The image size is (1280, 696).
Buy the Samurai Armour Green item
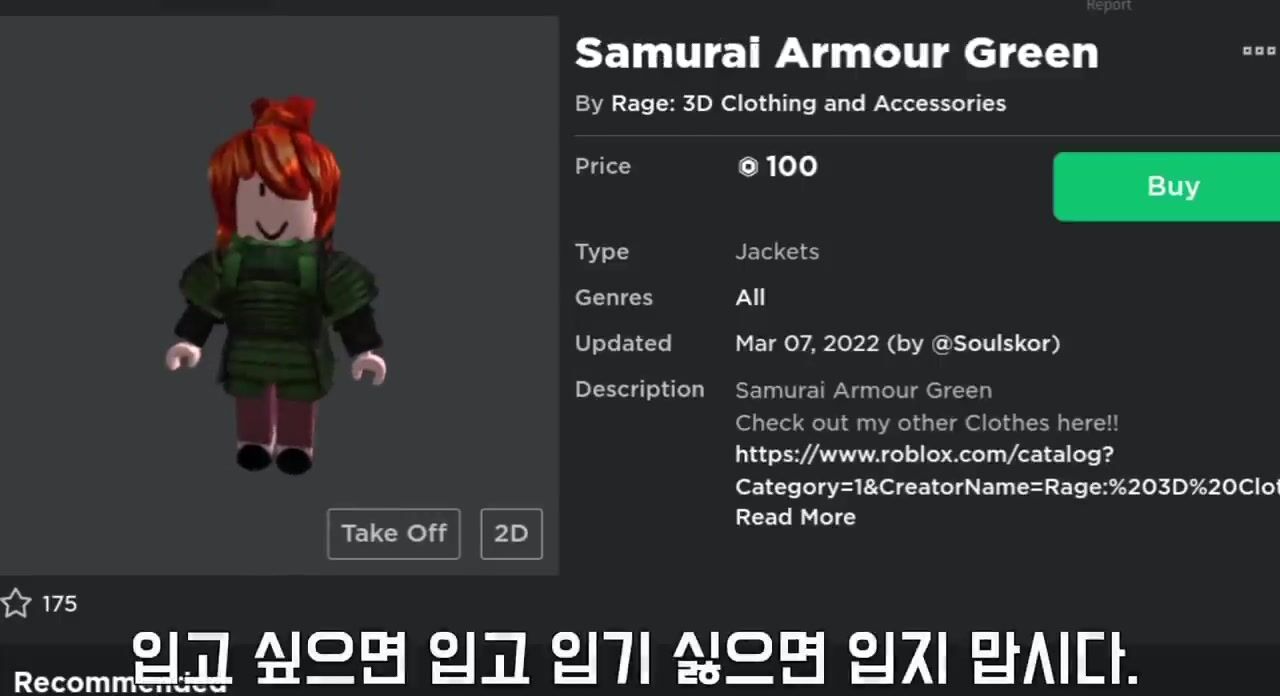[x=1167, y=187]
